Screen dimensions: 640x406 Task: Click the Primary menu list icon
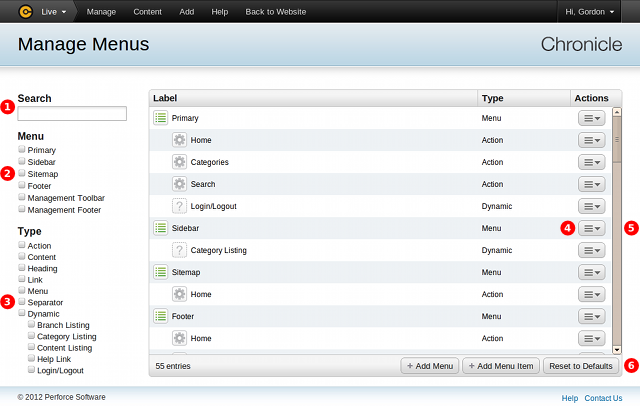coord(160,118)
